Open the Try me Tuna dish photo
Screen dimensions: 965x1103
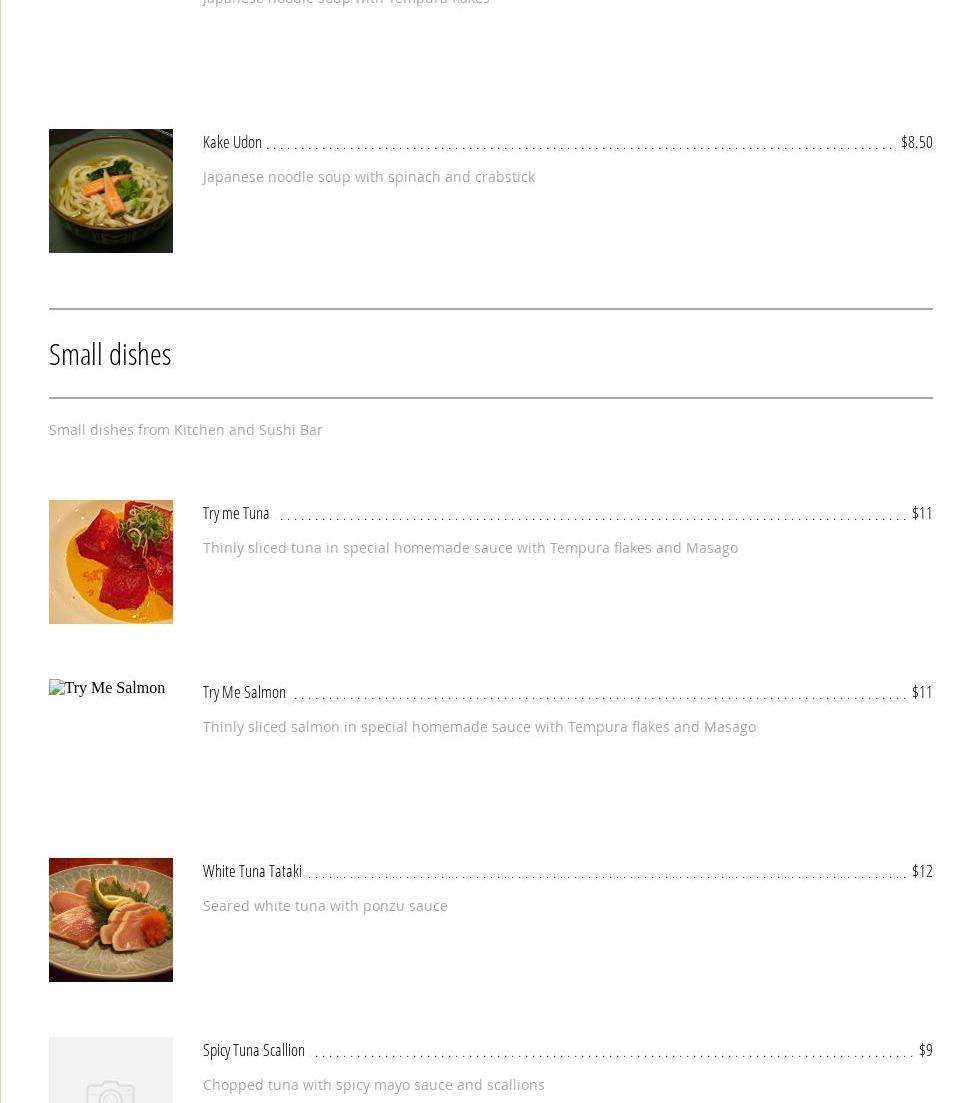coord(110,561)
